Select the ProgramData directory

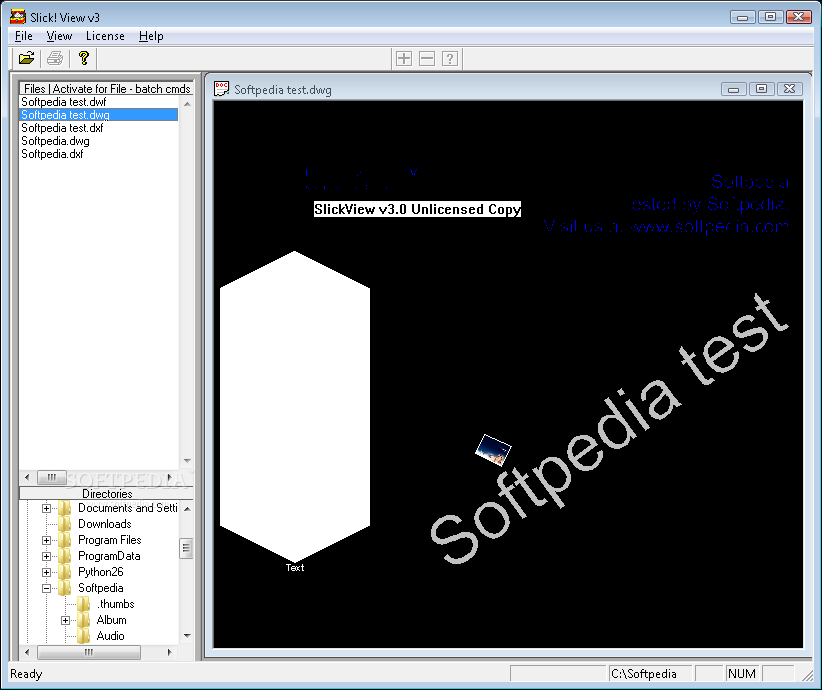coord(109,556)
